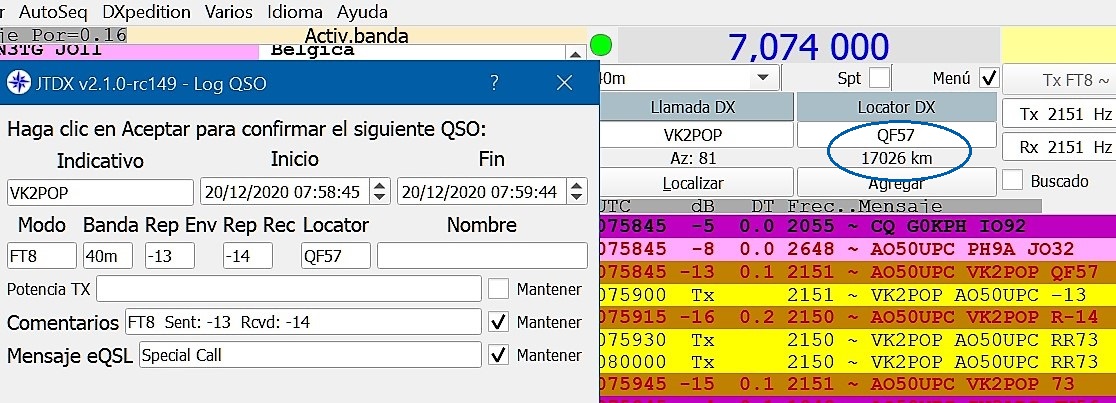The height and width of the screenshot is (403, 1116).
Task: Click the DX grid field showing QF57
Action: [x=896, y=135]
